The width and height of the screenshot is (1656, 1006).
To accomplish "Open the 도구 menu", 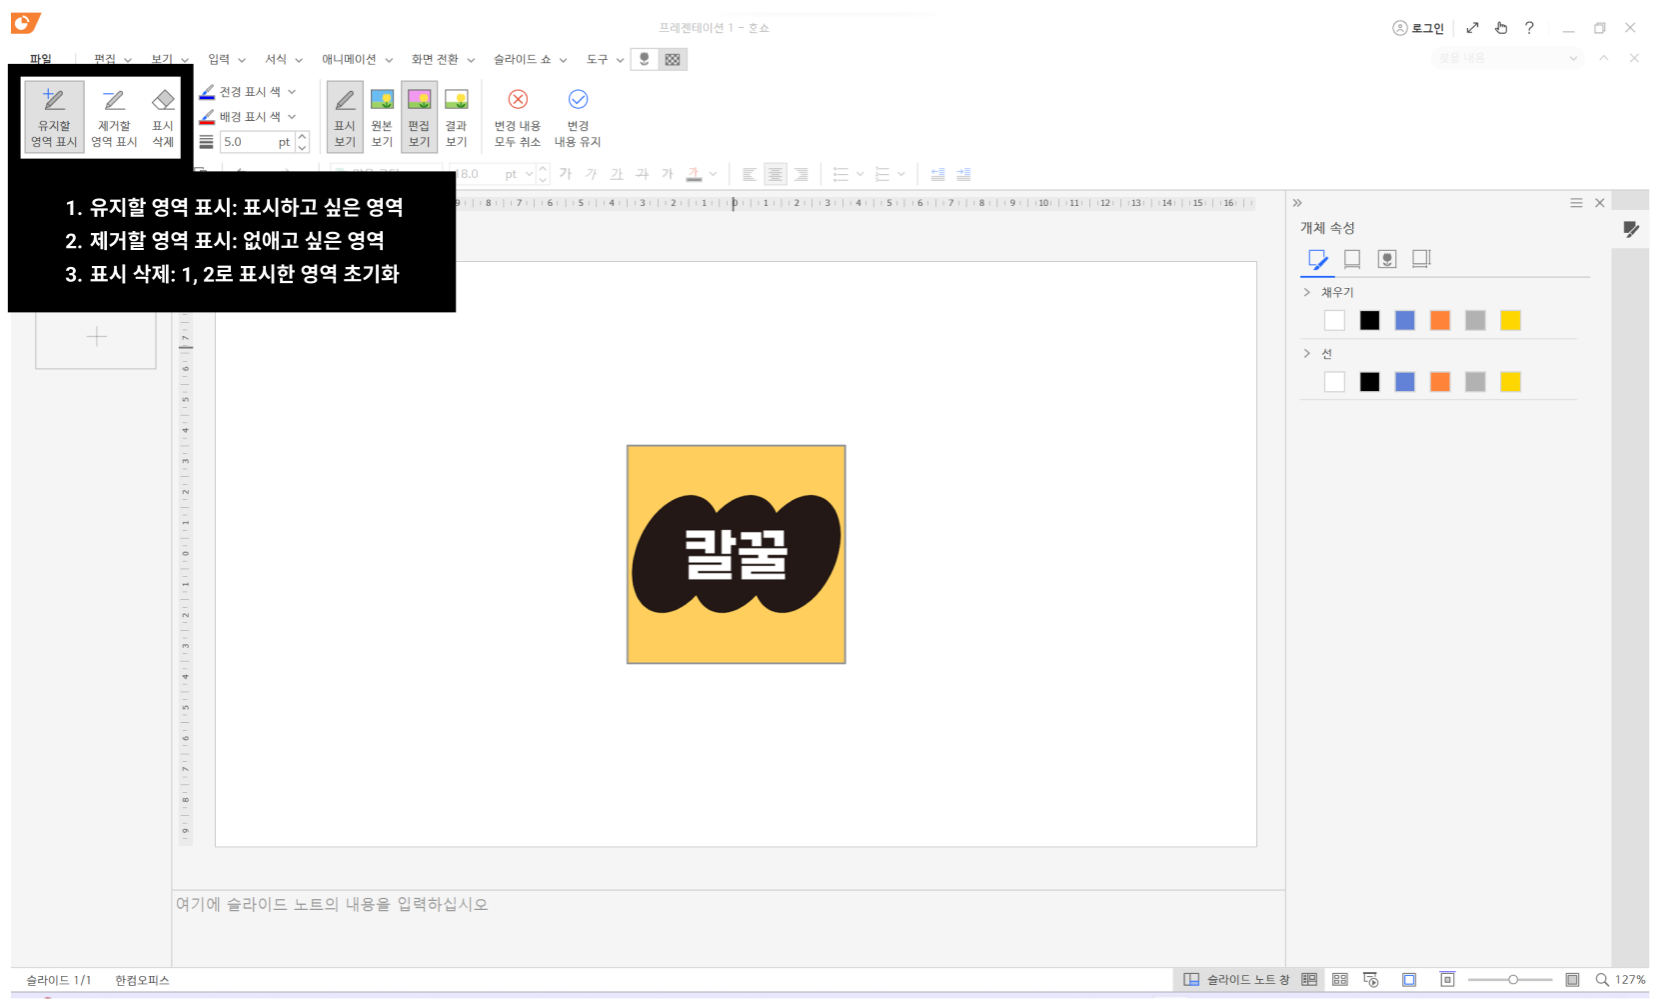I will coord(605,59).
